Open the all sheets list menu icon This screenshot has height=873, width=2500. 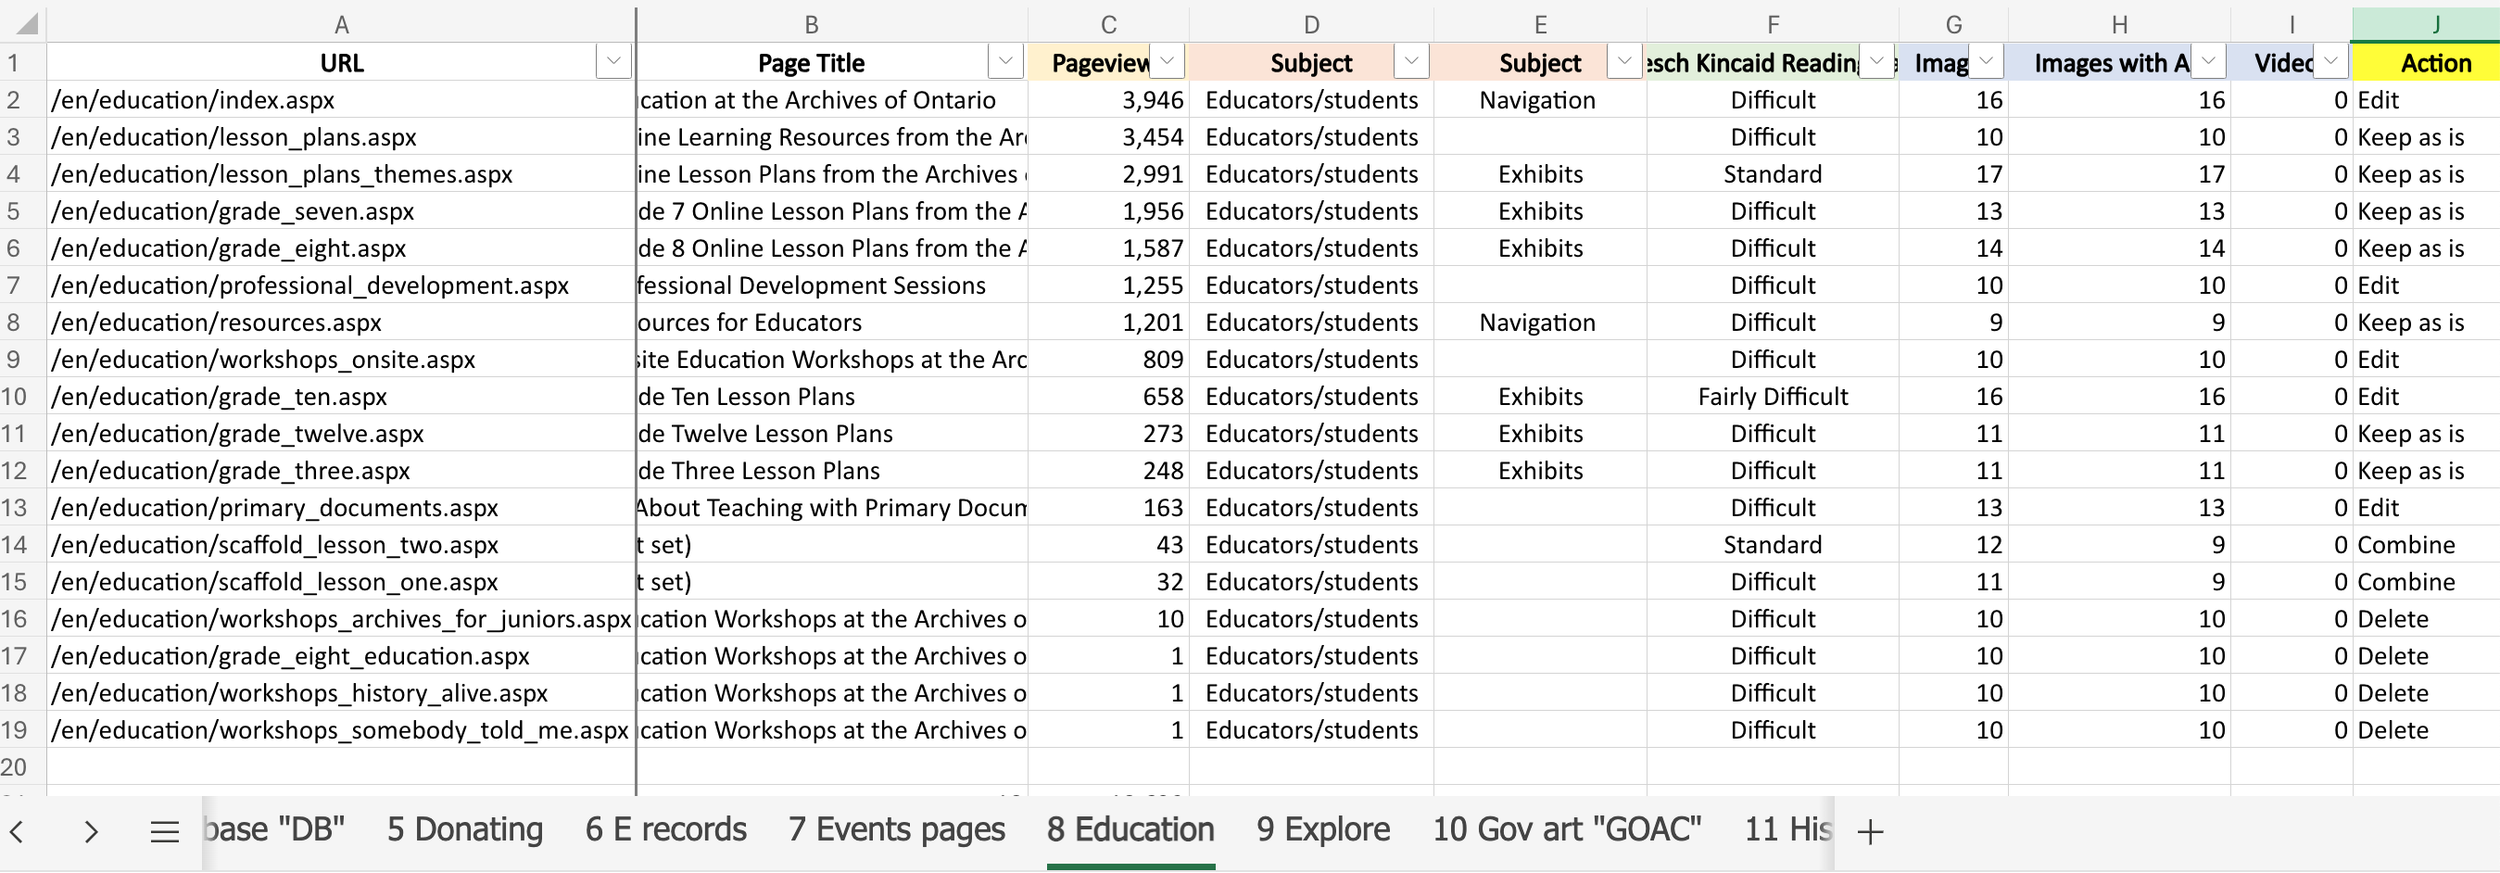(164, 831)
